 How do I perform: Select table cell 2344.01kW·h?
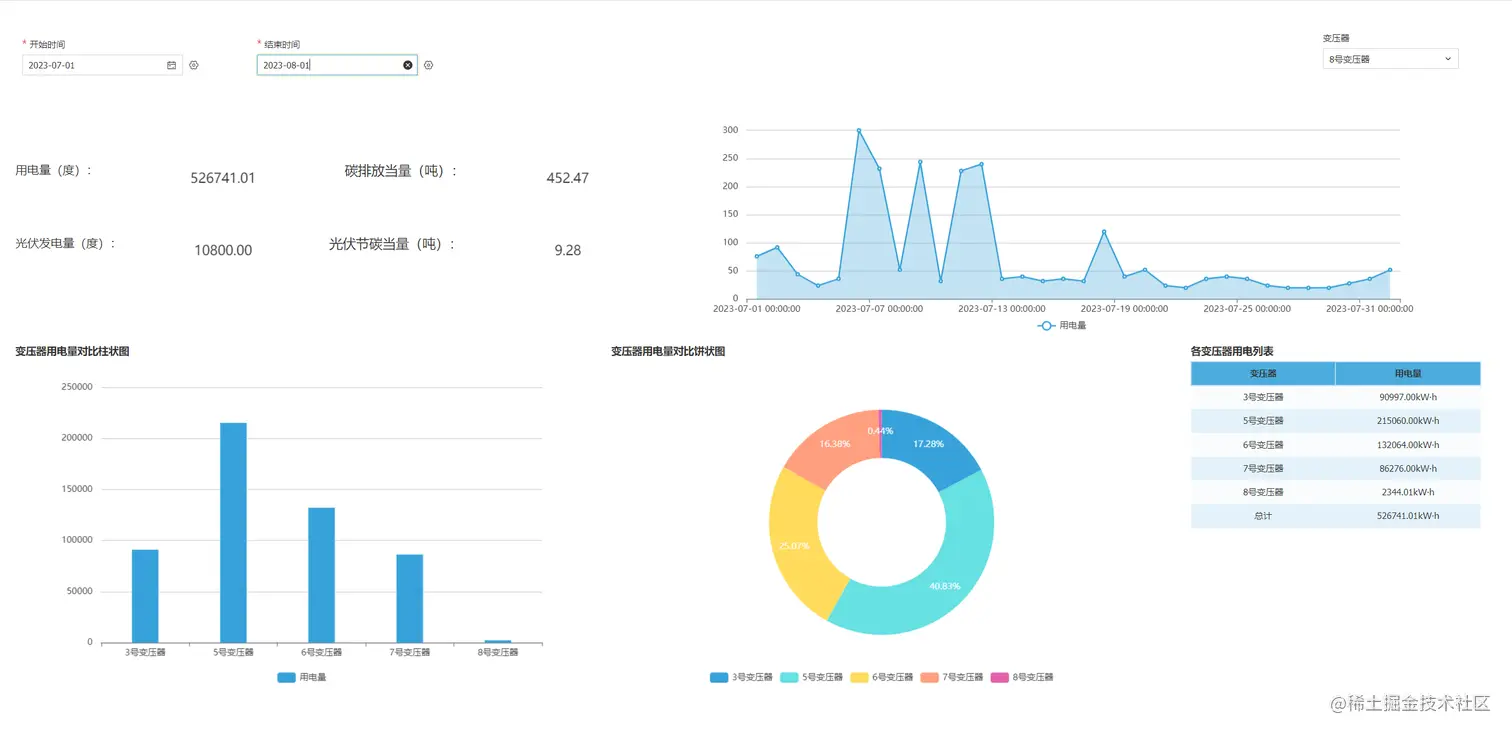pos(1408,492)
